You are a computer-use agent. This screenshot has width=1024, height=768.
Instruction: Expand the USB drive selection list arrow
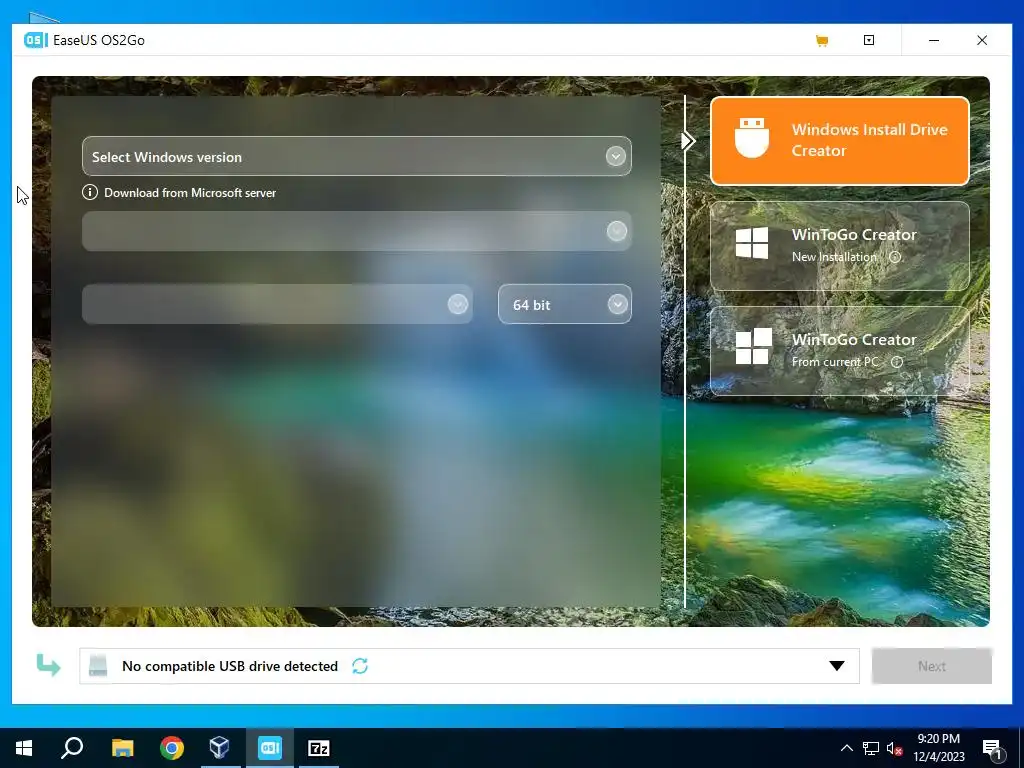[837, 665]
